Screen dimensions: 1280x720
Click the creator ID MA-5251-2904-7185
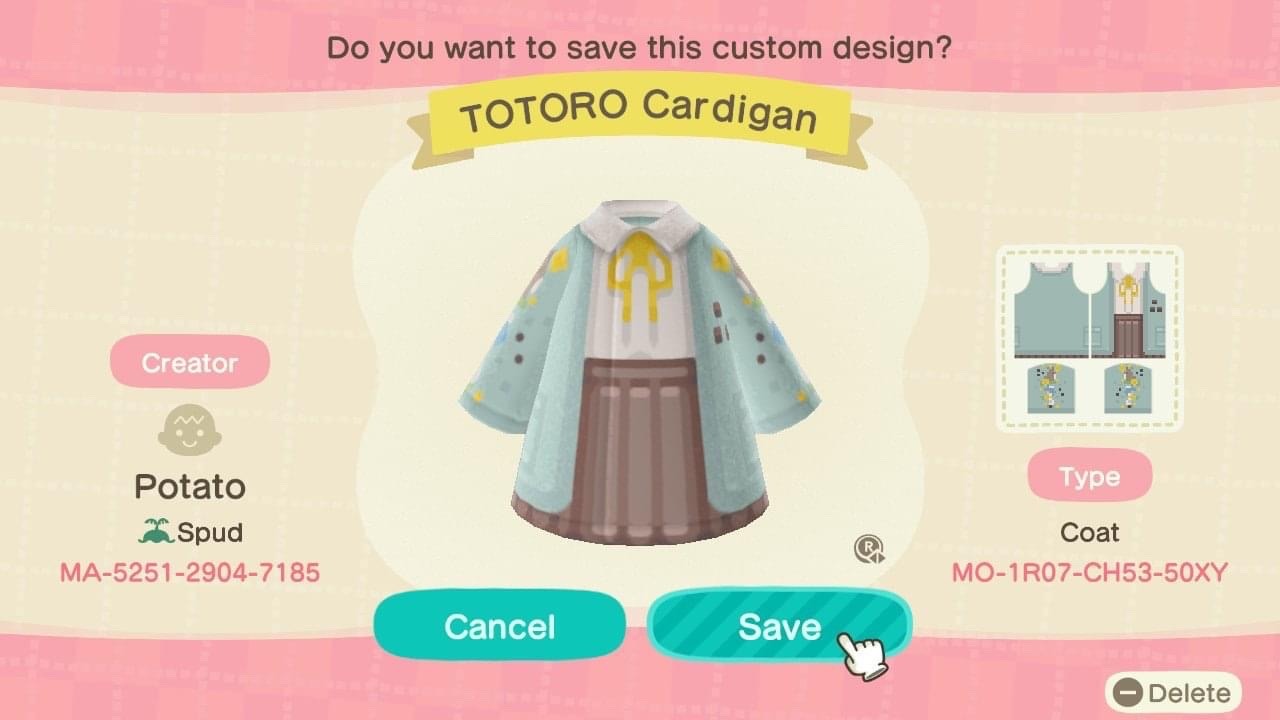click(x=190, y=573)
